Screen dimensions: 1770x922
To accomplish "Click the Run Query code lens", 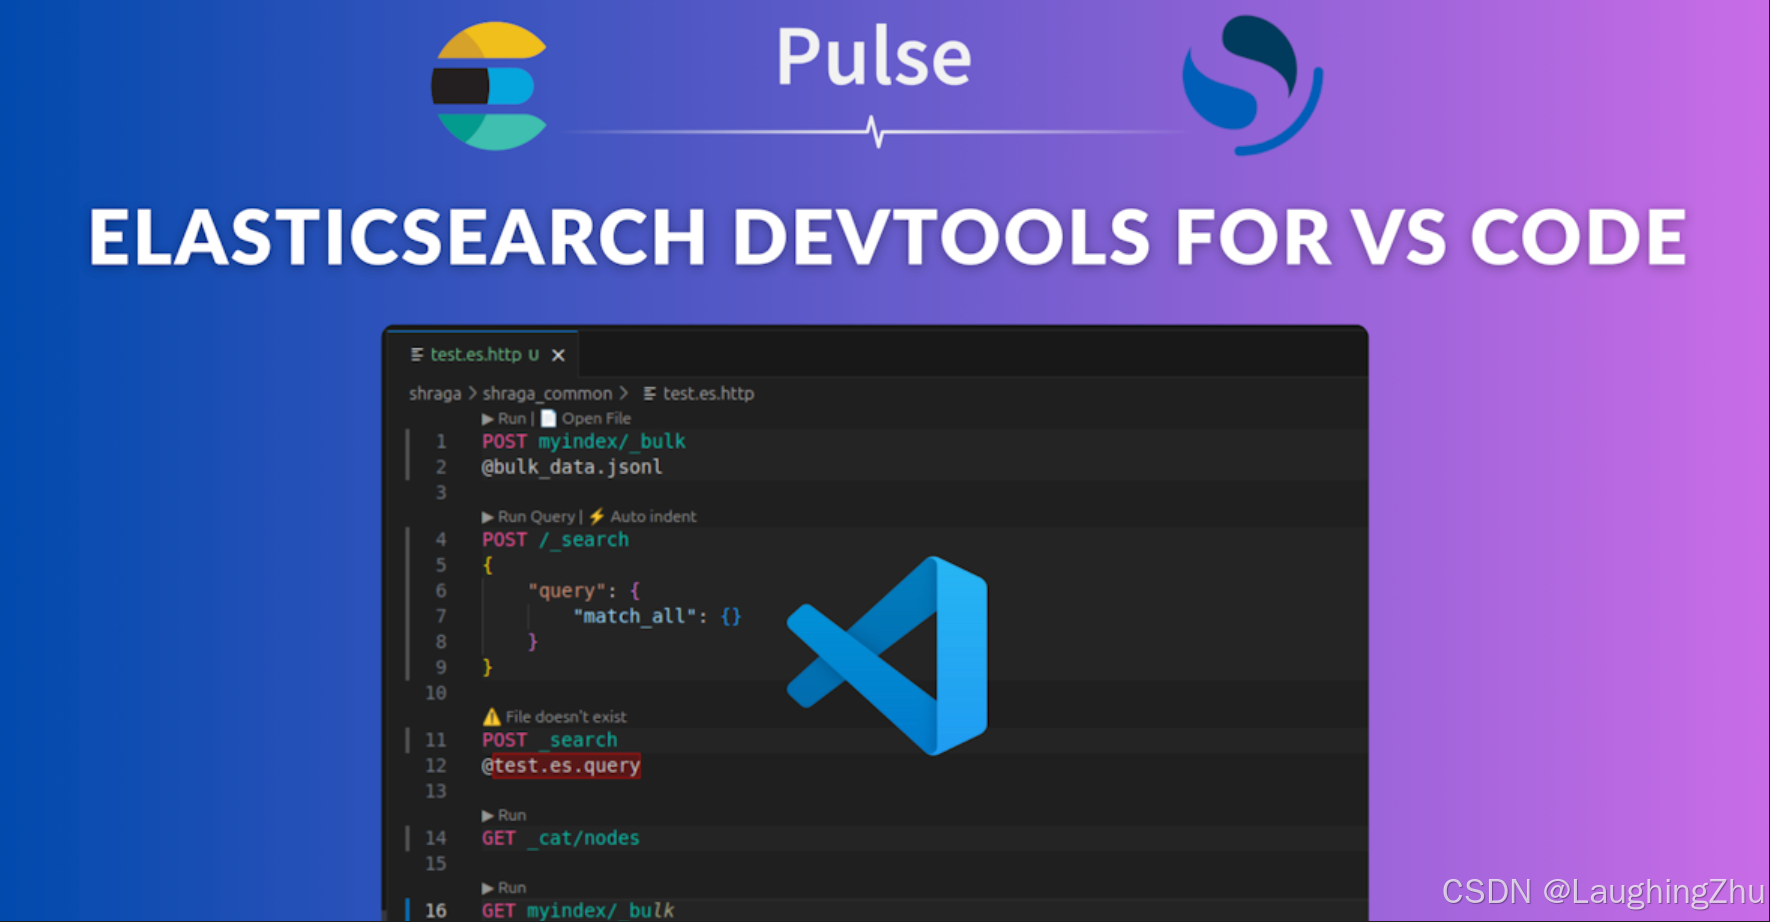I will click(x=529, y=516).
